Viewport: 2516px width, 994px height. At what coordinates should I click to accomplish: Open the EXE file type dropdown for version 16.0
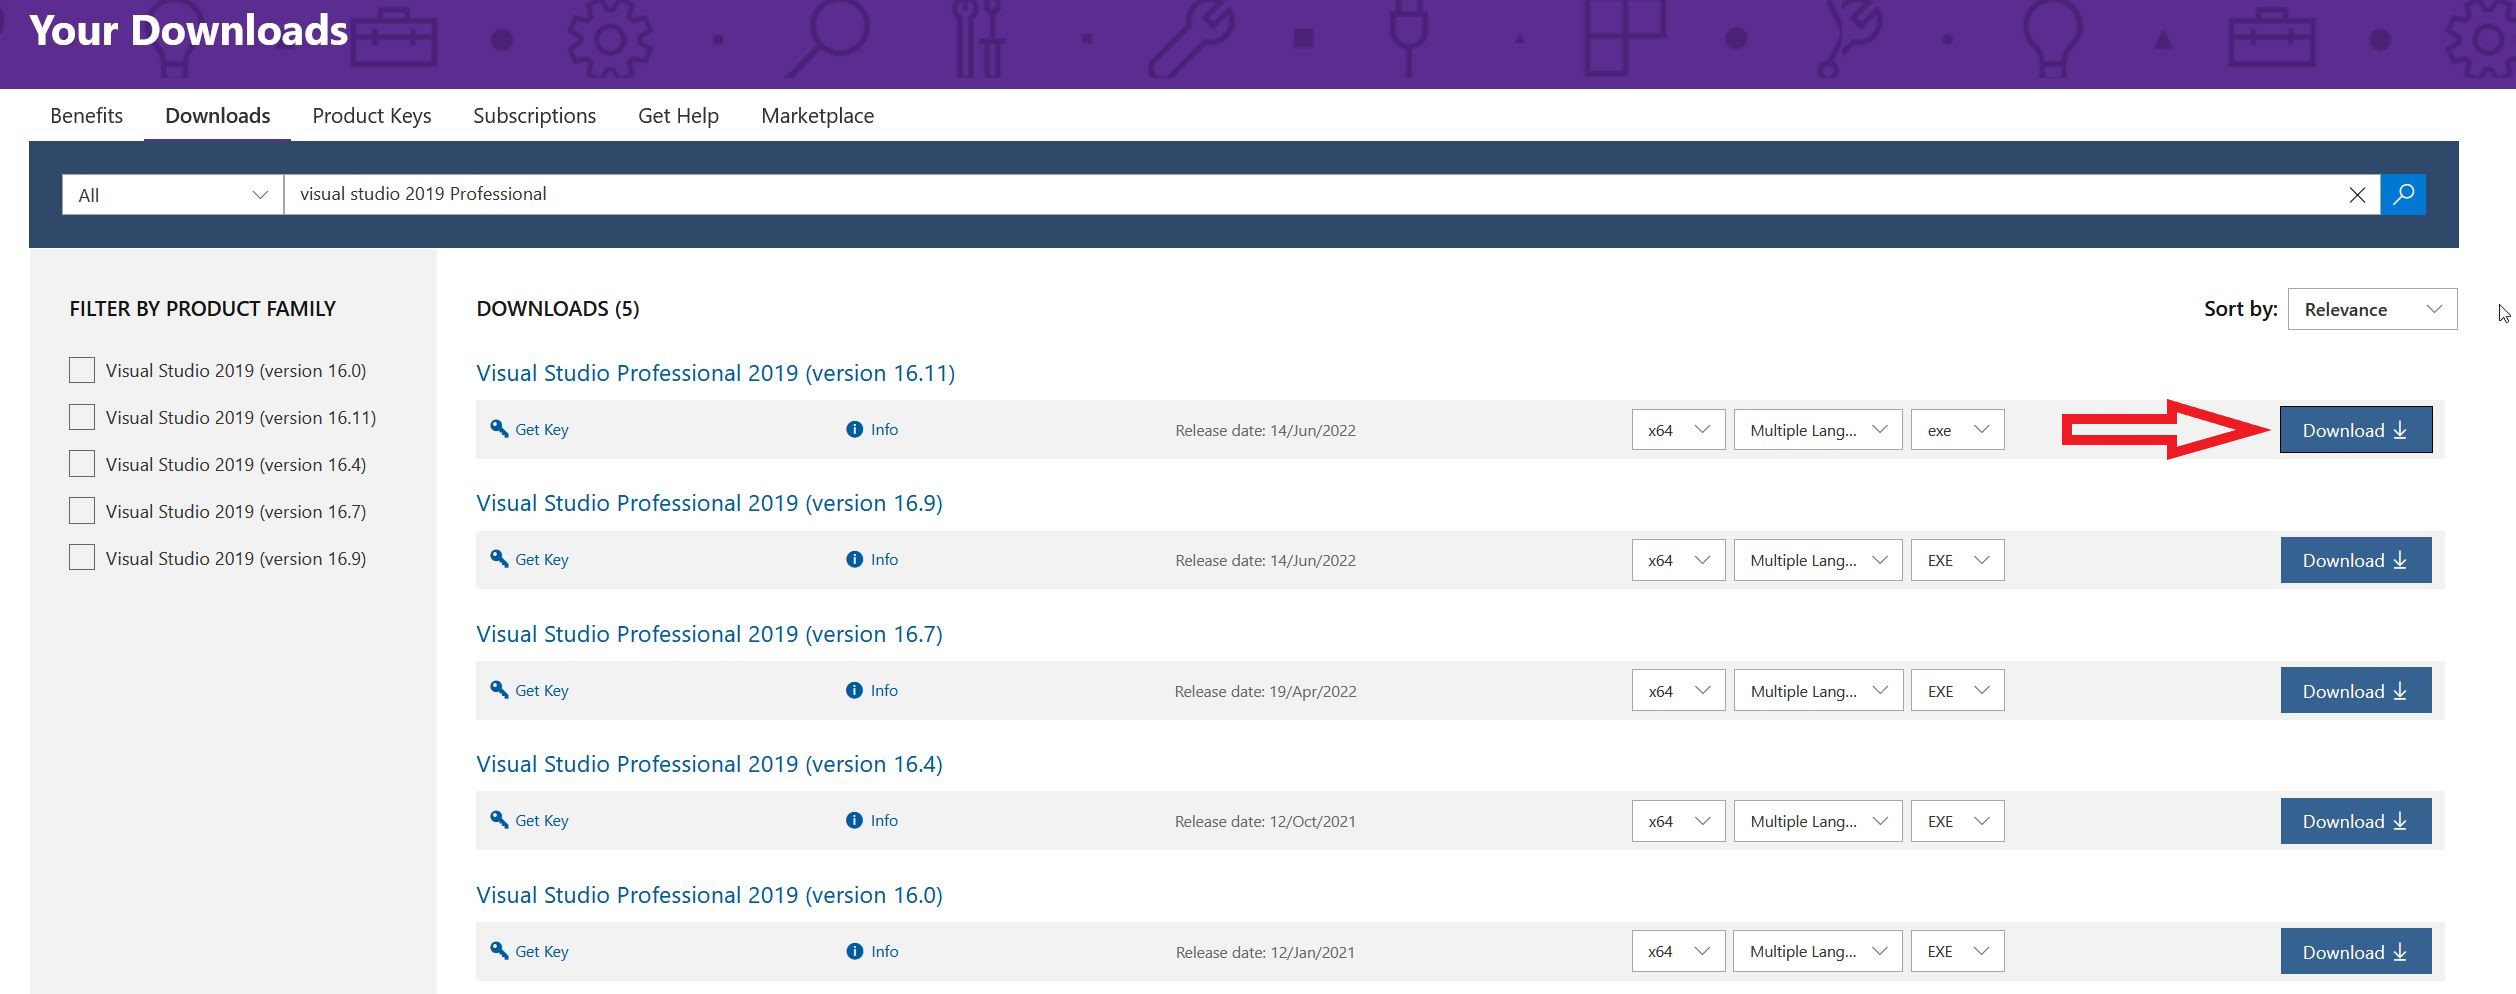(x=1957, y=952)
